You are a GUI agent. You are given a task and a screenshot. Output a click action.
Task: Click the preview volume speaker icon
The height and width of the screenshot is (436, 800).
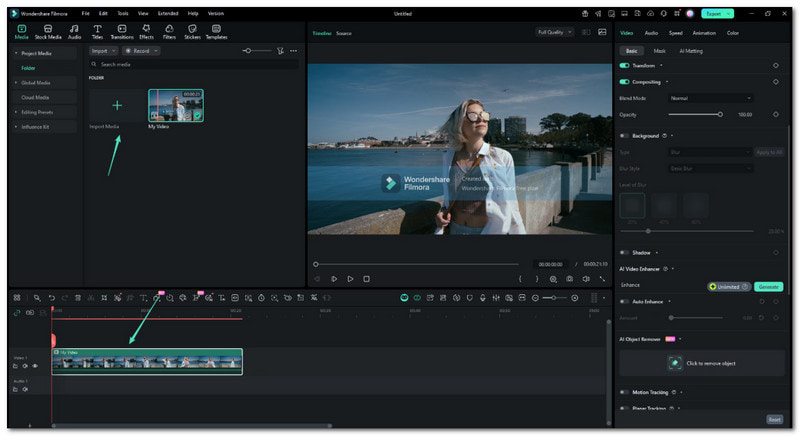586,279
